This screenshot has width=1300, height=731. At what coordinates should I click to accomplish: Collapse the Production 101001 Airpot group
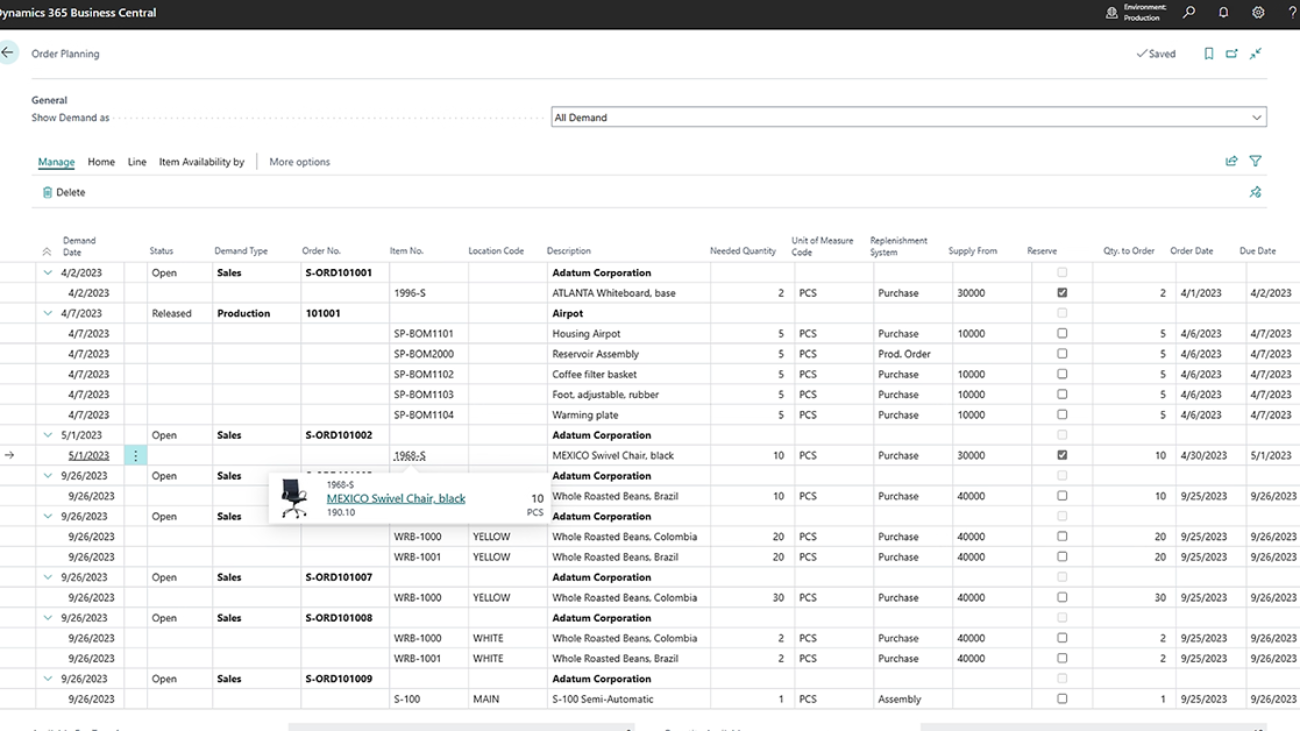pos(48,313)
